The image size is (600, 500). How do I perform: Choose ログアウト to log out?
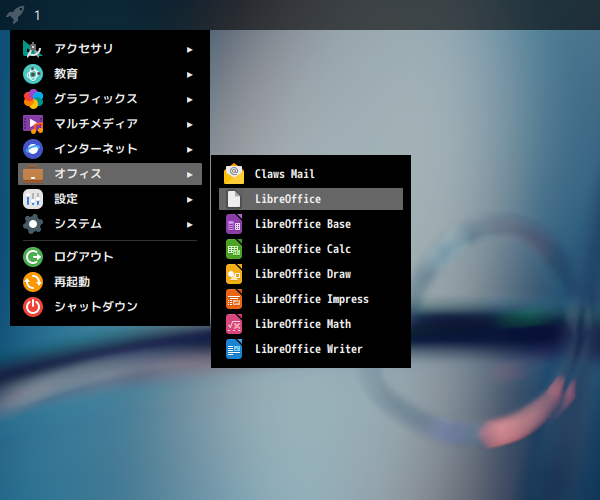pyautogui.click(x=110, y=257)
